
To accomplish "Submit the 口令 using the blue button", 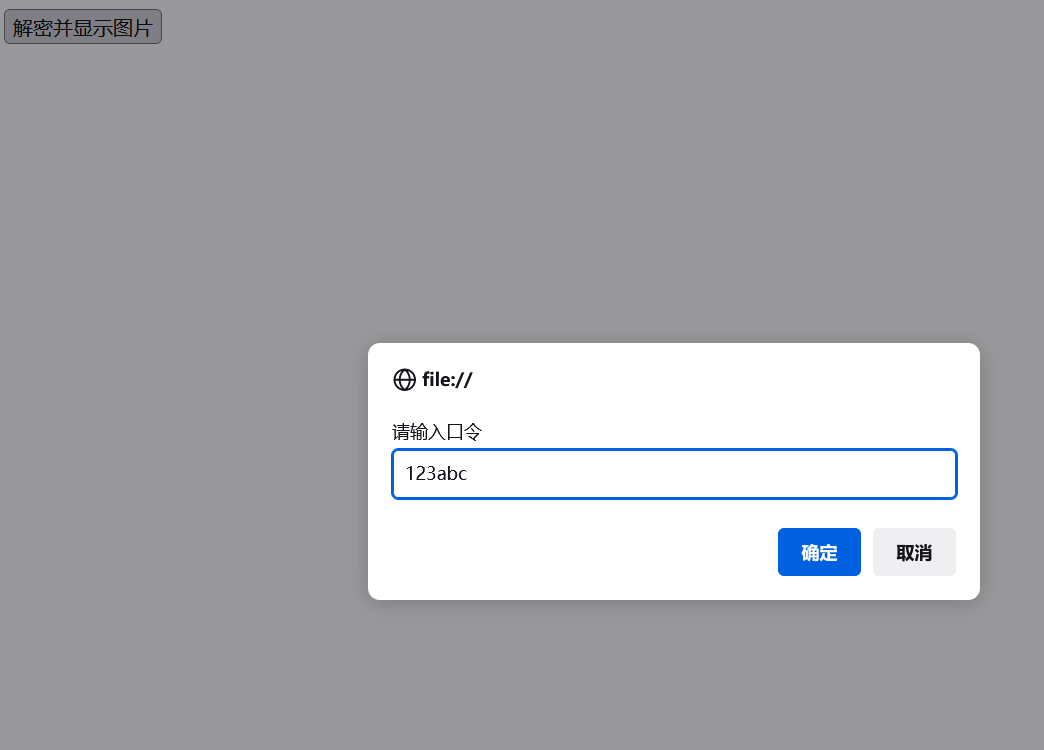I will click(x=819, y=552).
